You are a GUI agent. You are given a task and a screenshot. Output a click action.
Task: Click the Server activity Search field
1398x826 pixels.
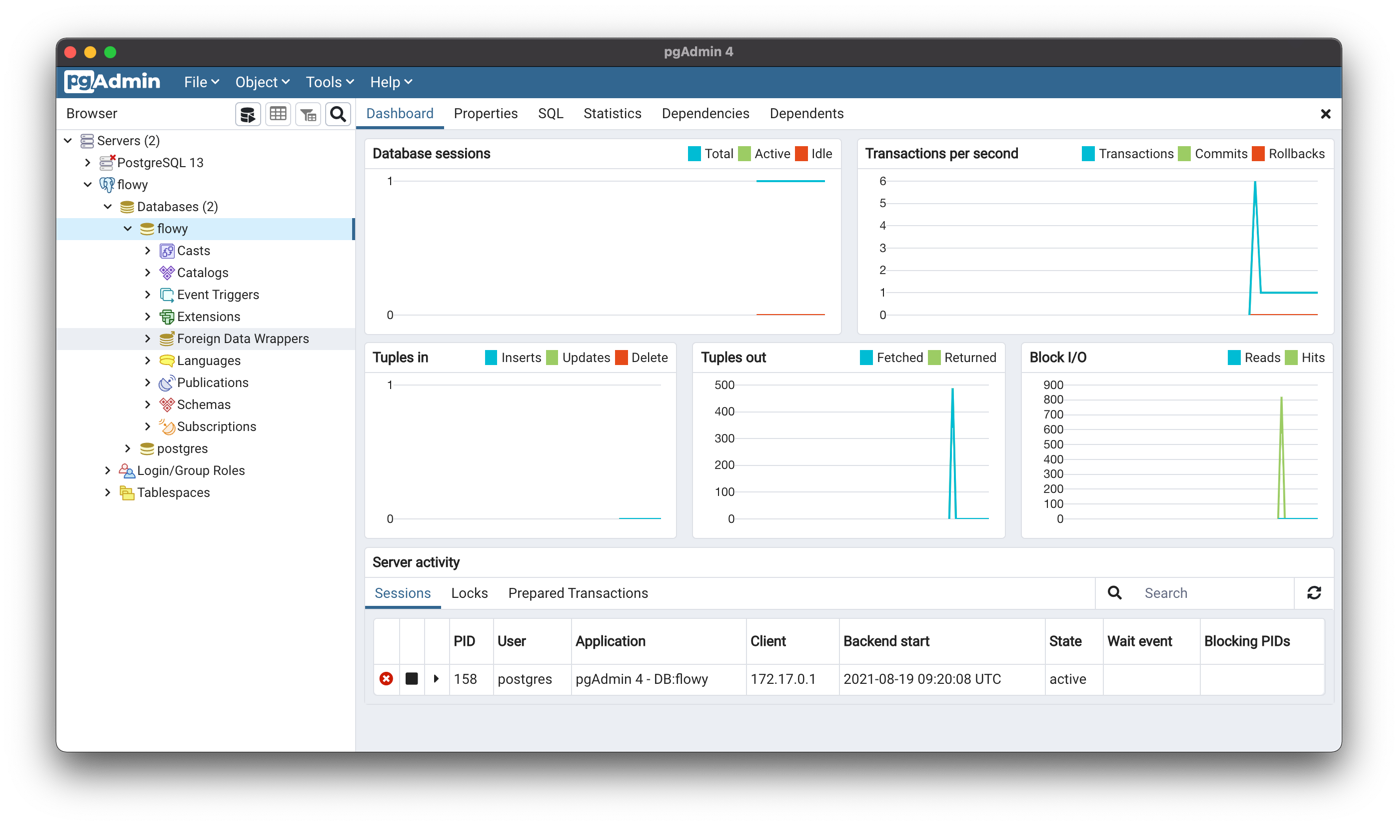[x=1212, y=593]
